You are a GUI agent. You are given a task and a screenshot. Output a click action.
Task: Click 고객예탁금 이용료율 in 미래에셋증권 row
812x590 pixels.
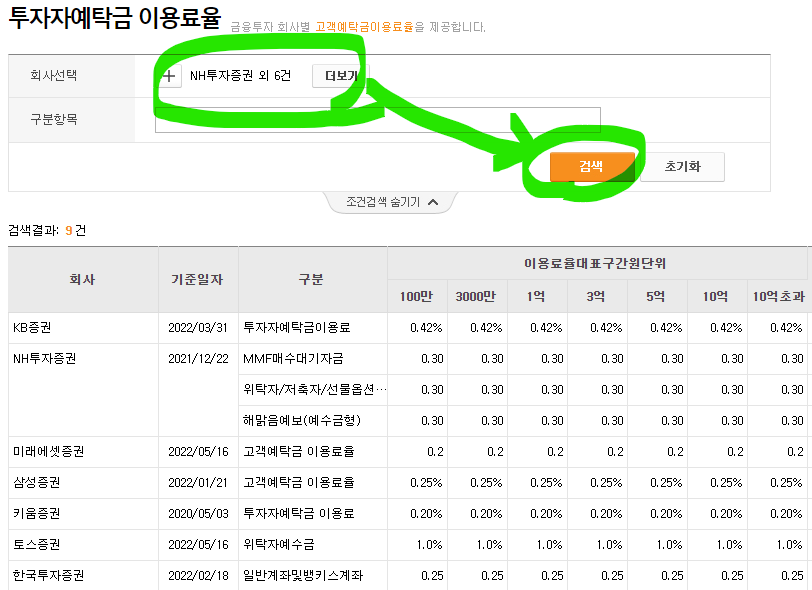point(299,452)
